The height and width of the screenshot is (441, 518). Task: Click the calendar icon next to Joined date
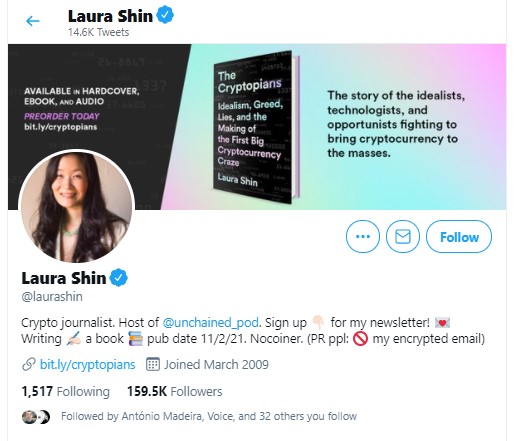153,364
